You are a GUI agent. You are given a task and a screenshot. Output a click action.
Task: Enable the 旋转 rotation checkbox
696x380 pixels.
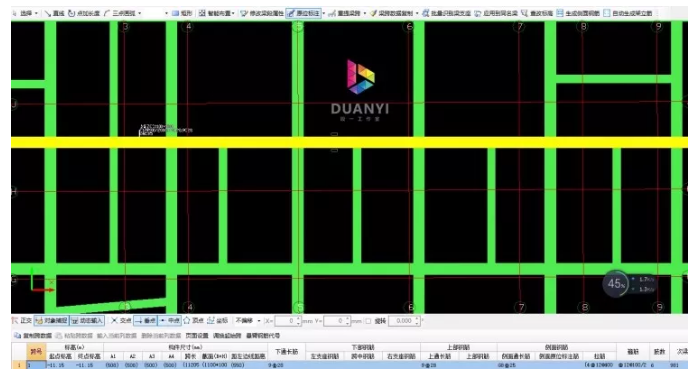(368, 321)
